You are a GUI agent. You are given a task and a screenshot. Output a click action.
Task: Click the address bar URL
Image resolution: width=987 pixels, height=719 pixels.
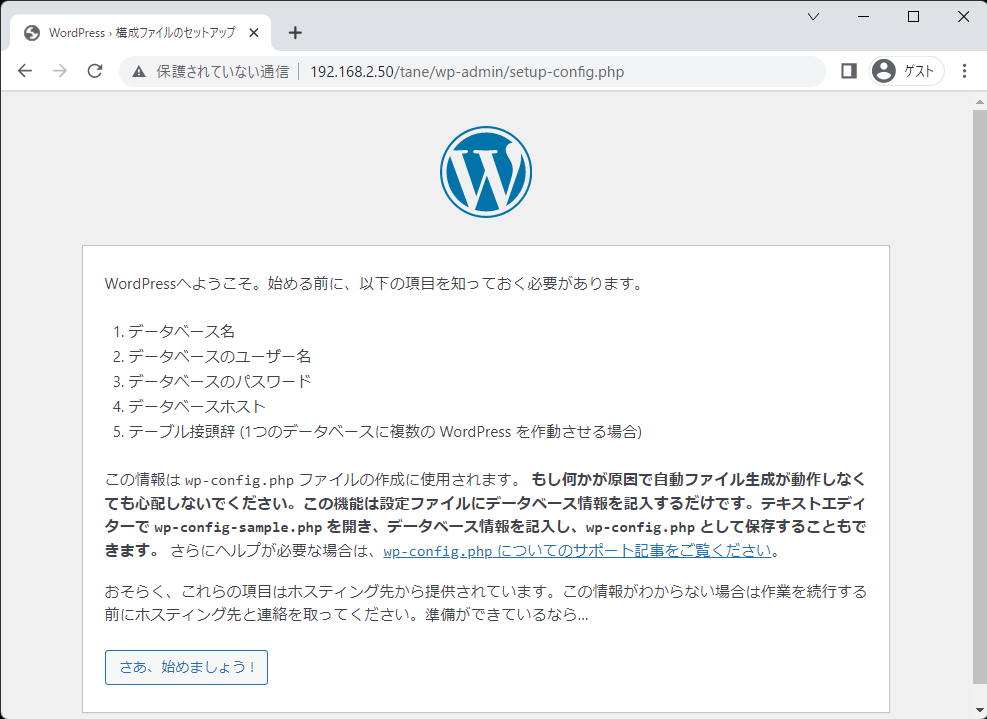pyautogui.click(x=467, y=72)
